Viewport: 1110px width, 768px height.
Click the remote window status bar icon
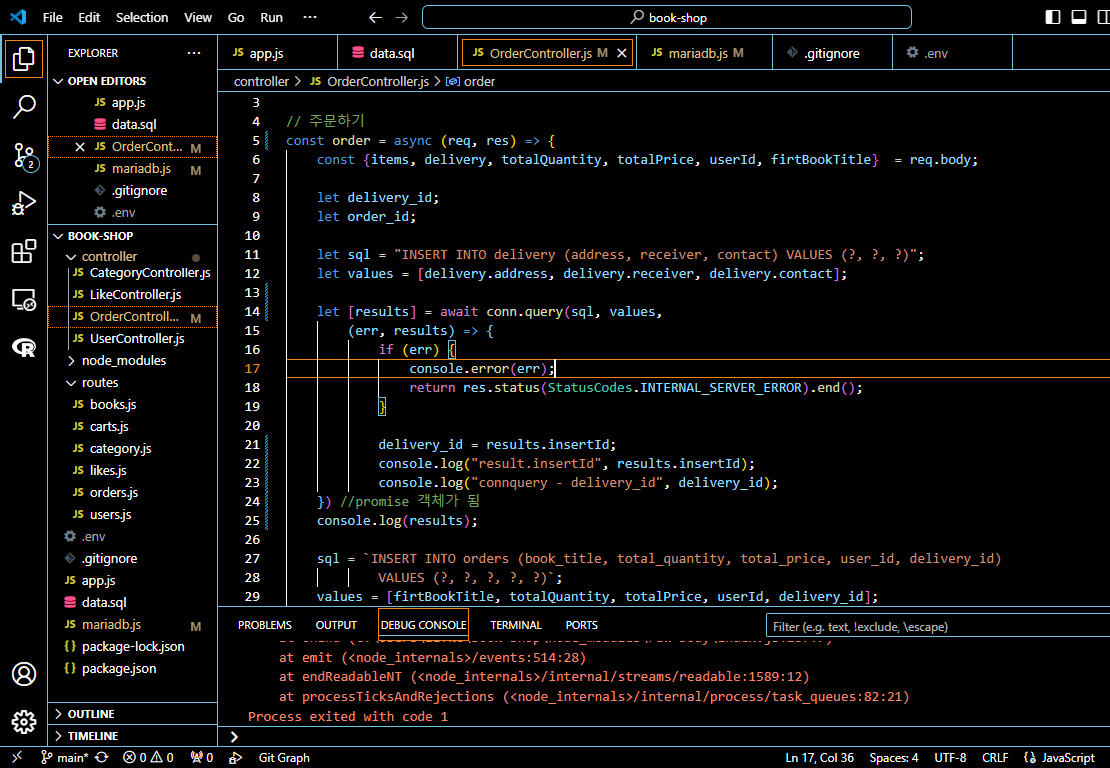click(17, 757)
